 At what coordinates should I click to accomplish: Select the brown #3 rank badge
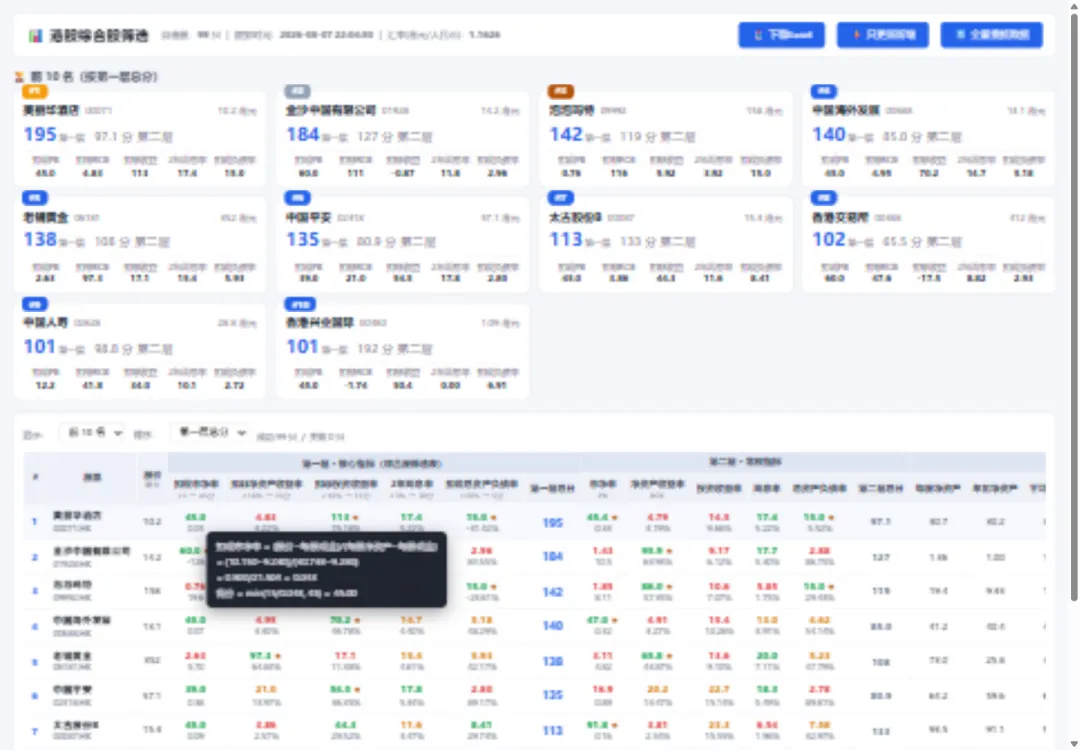(561, 91)
